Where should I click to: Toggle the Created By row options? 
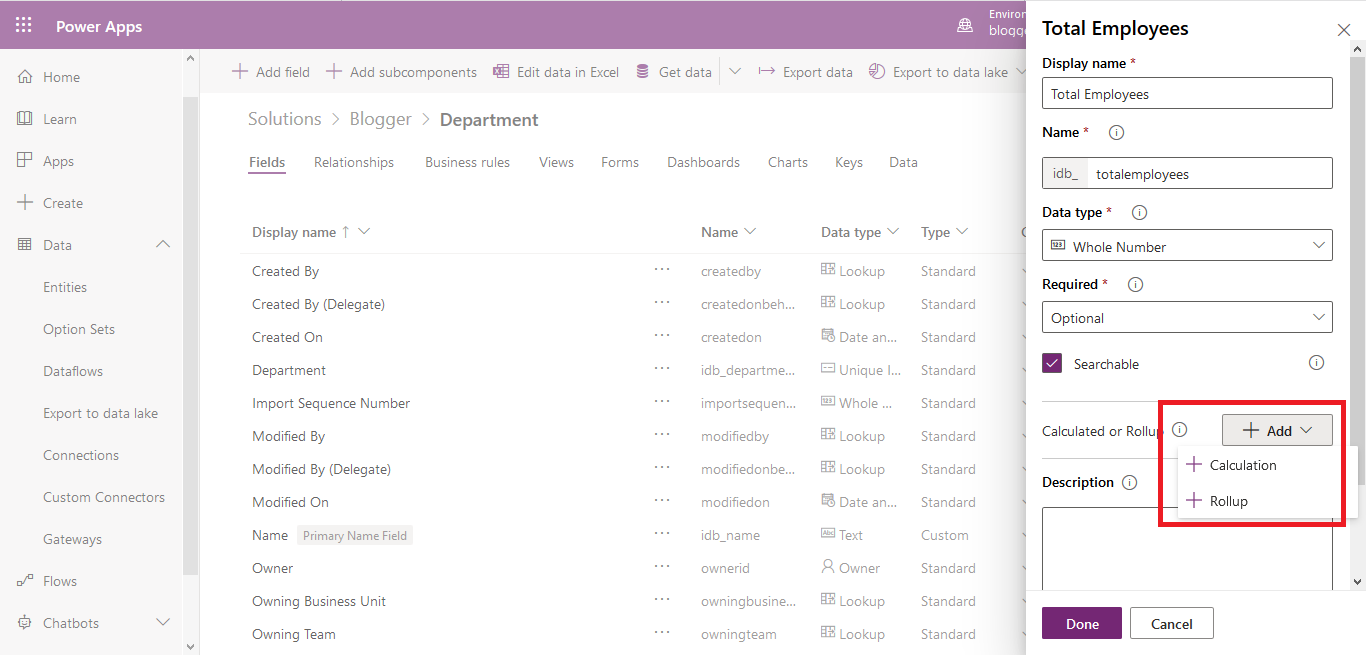[662, 270]
